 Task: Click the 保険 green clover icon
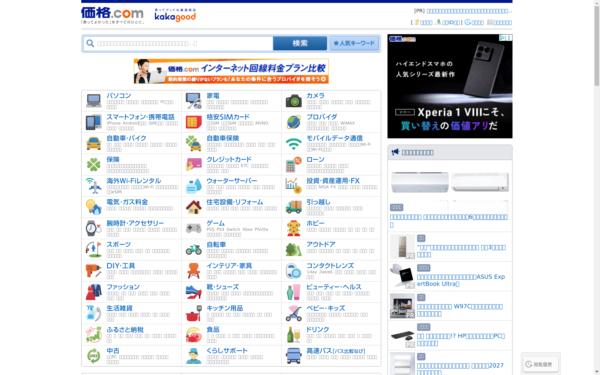point(94,165)
